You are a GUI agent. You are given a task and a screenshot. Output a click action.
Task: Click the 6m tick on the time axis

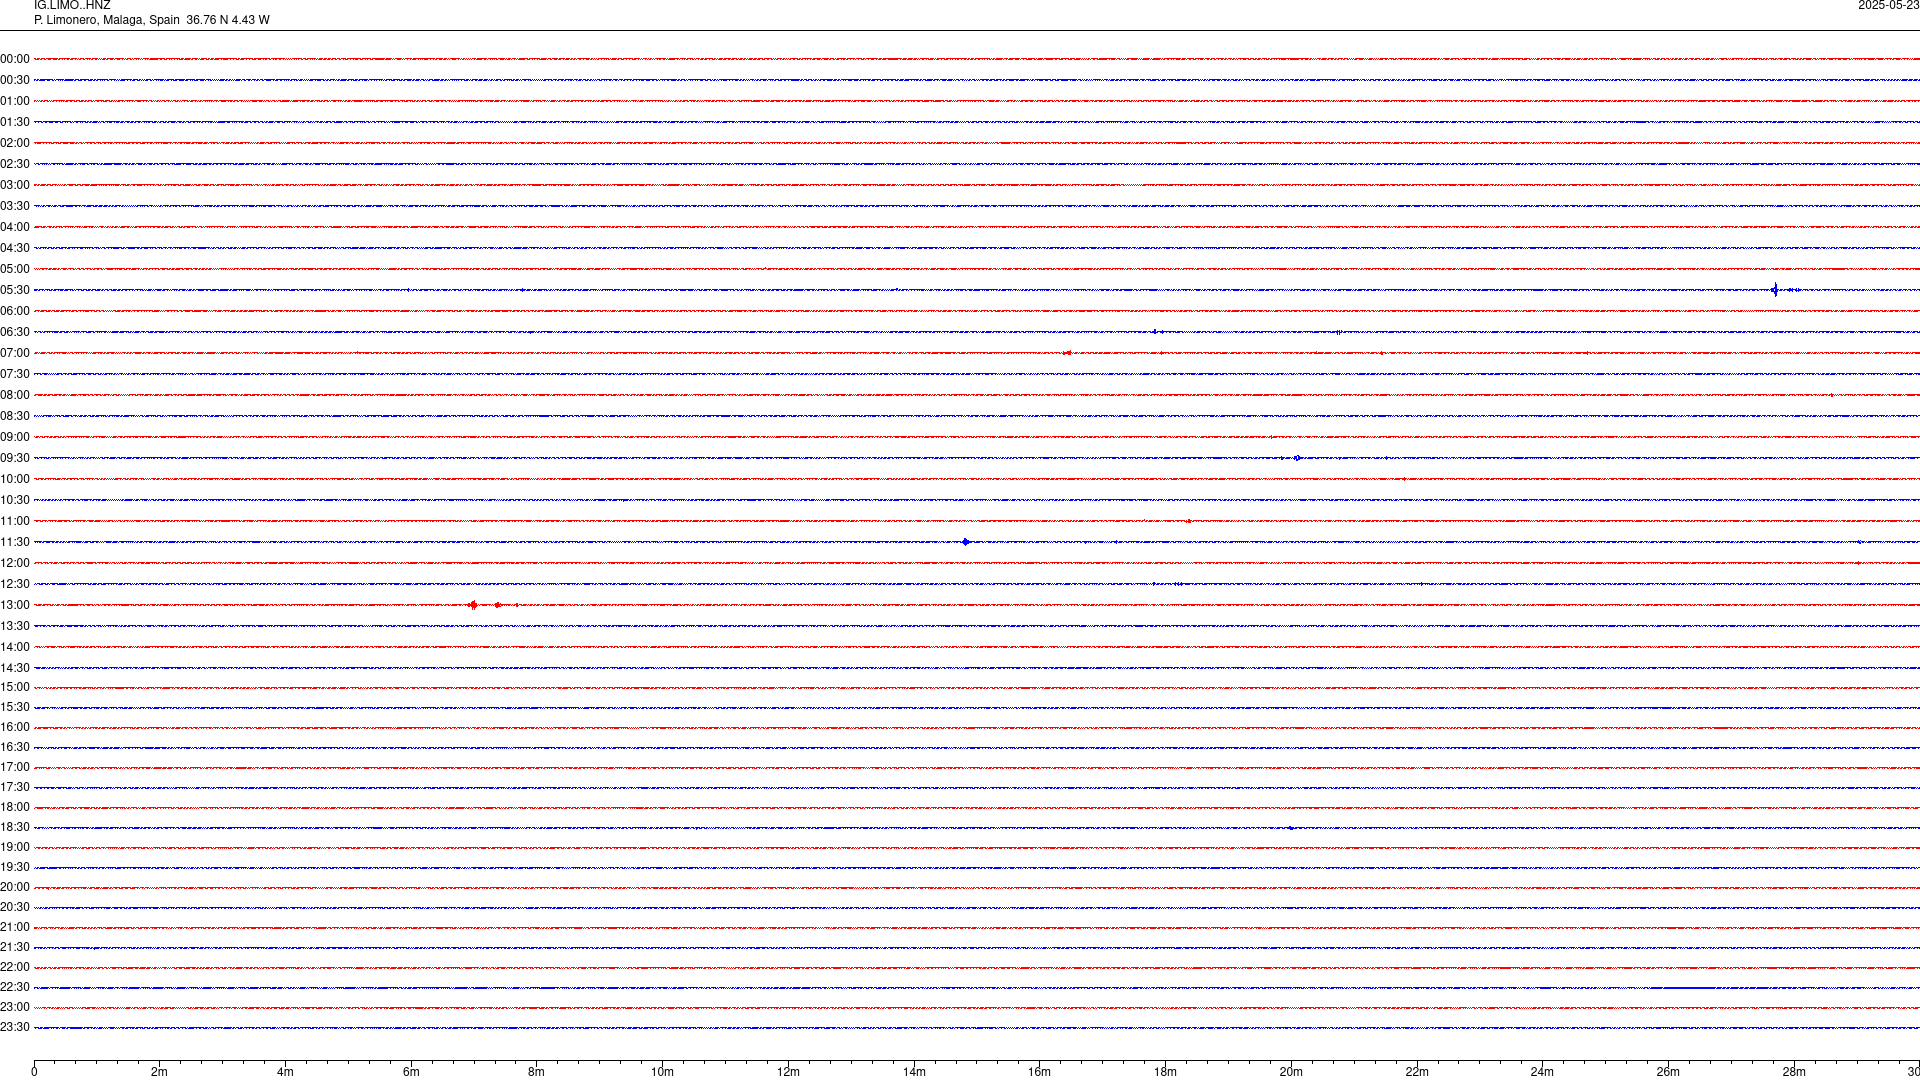(411, 1072)
